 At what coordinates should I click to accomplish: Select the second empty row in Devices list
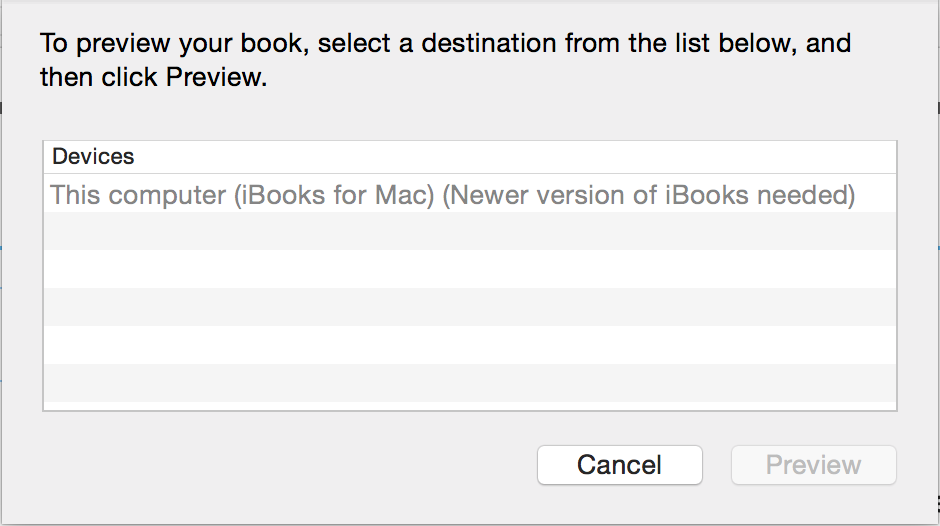470,269
